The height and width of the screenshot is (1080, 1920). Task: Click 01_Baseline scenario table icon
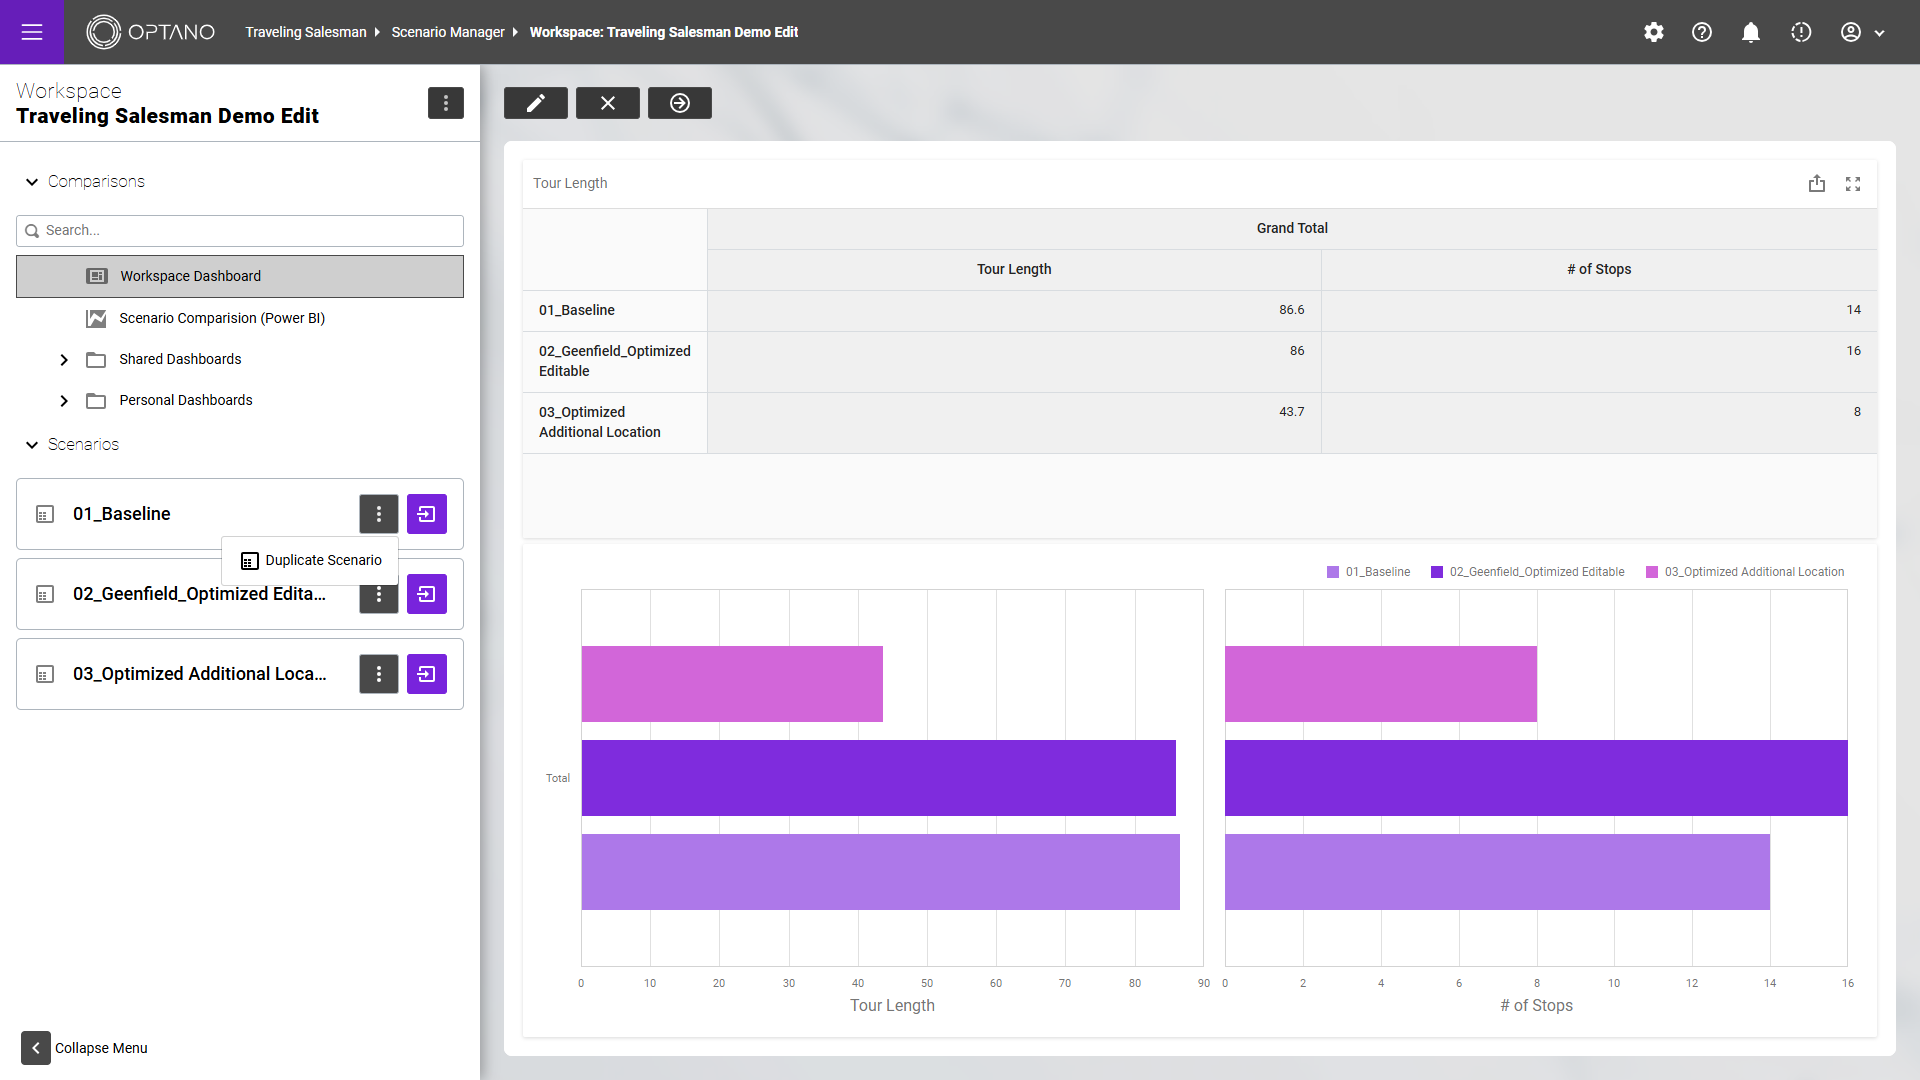pyautogui.click(x=45, y=514)
